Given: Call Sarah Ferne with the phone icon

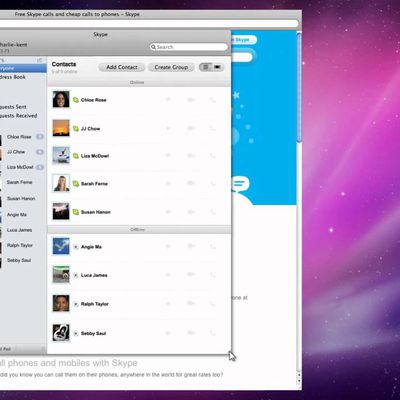Looking at the screenshot, I should coord(213,183).
